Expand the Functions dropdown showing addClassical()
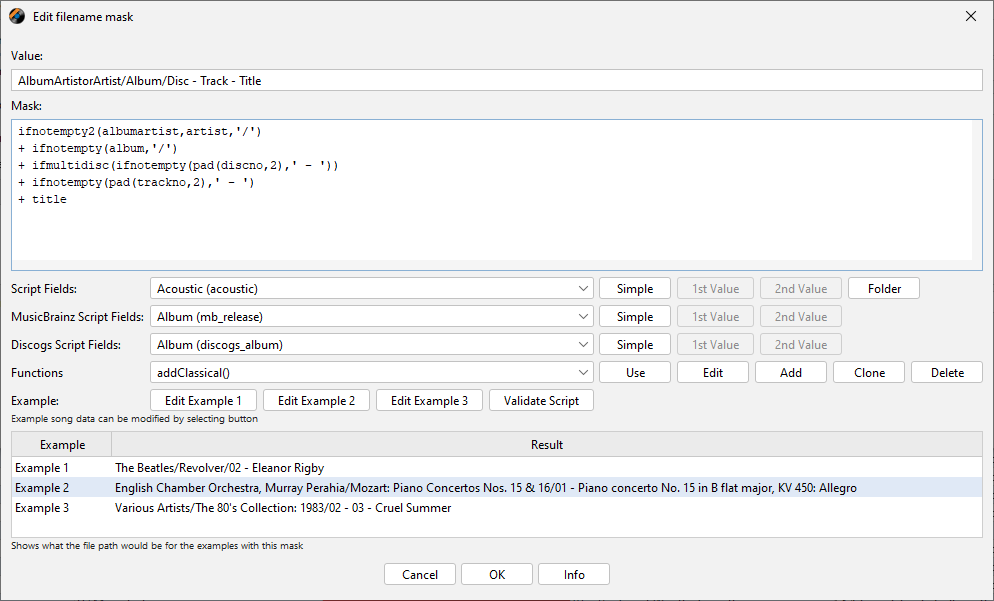The width and height of the screenshot is (994, 601). pyautogui.click(x=373, y=373)
